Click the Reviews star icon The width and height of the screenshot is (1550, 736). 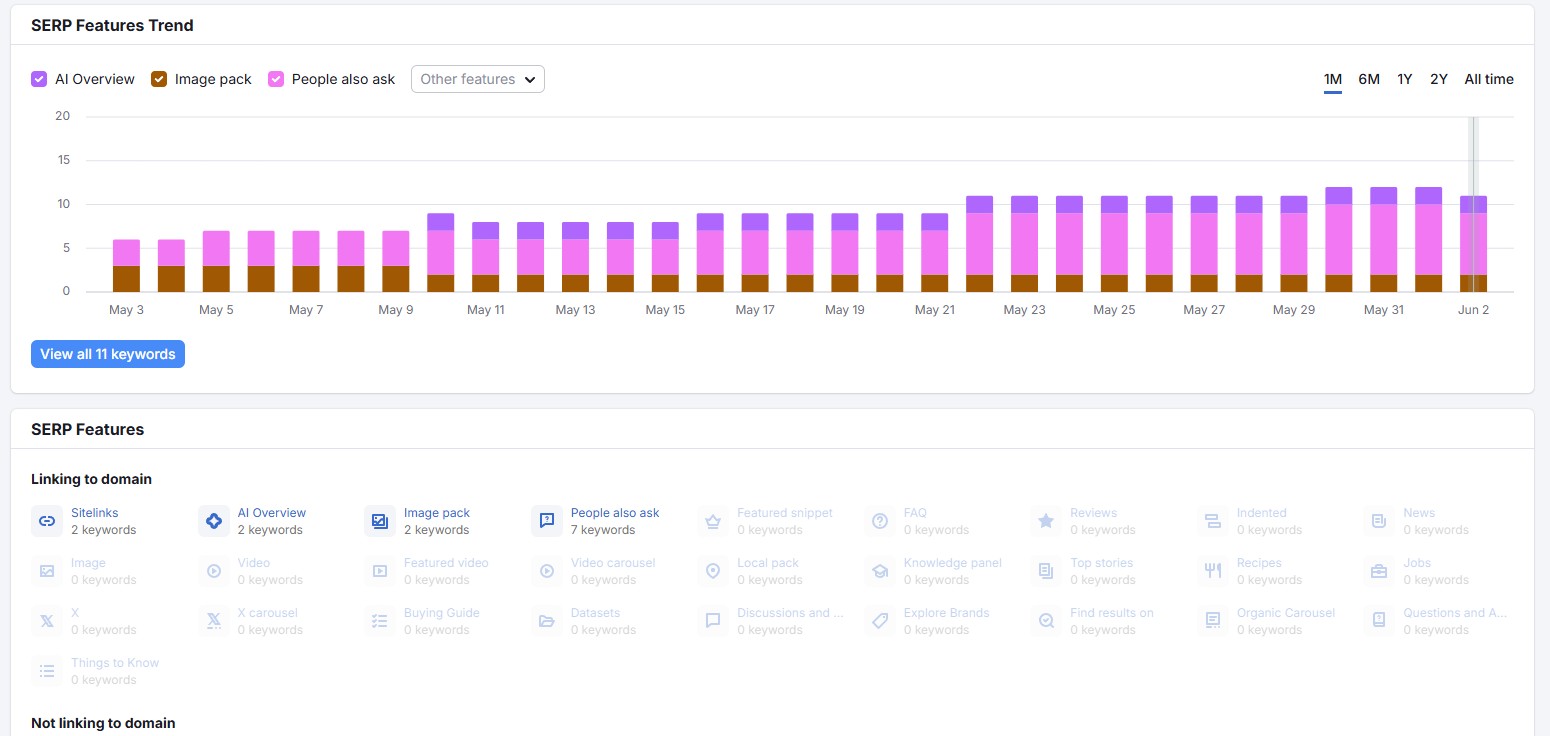tap(1046, 521)
